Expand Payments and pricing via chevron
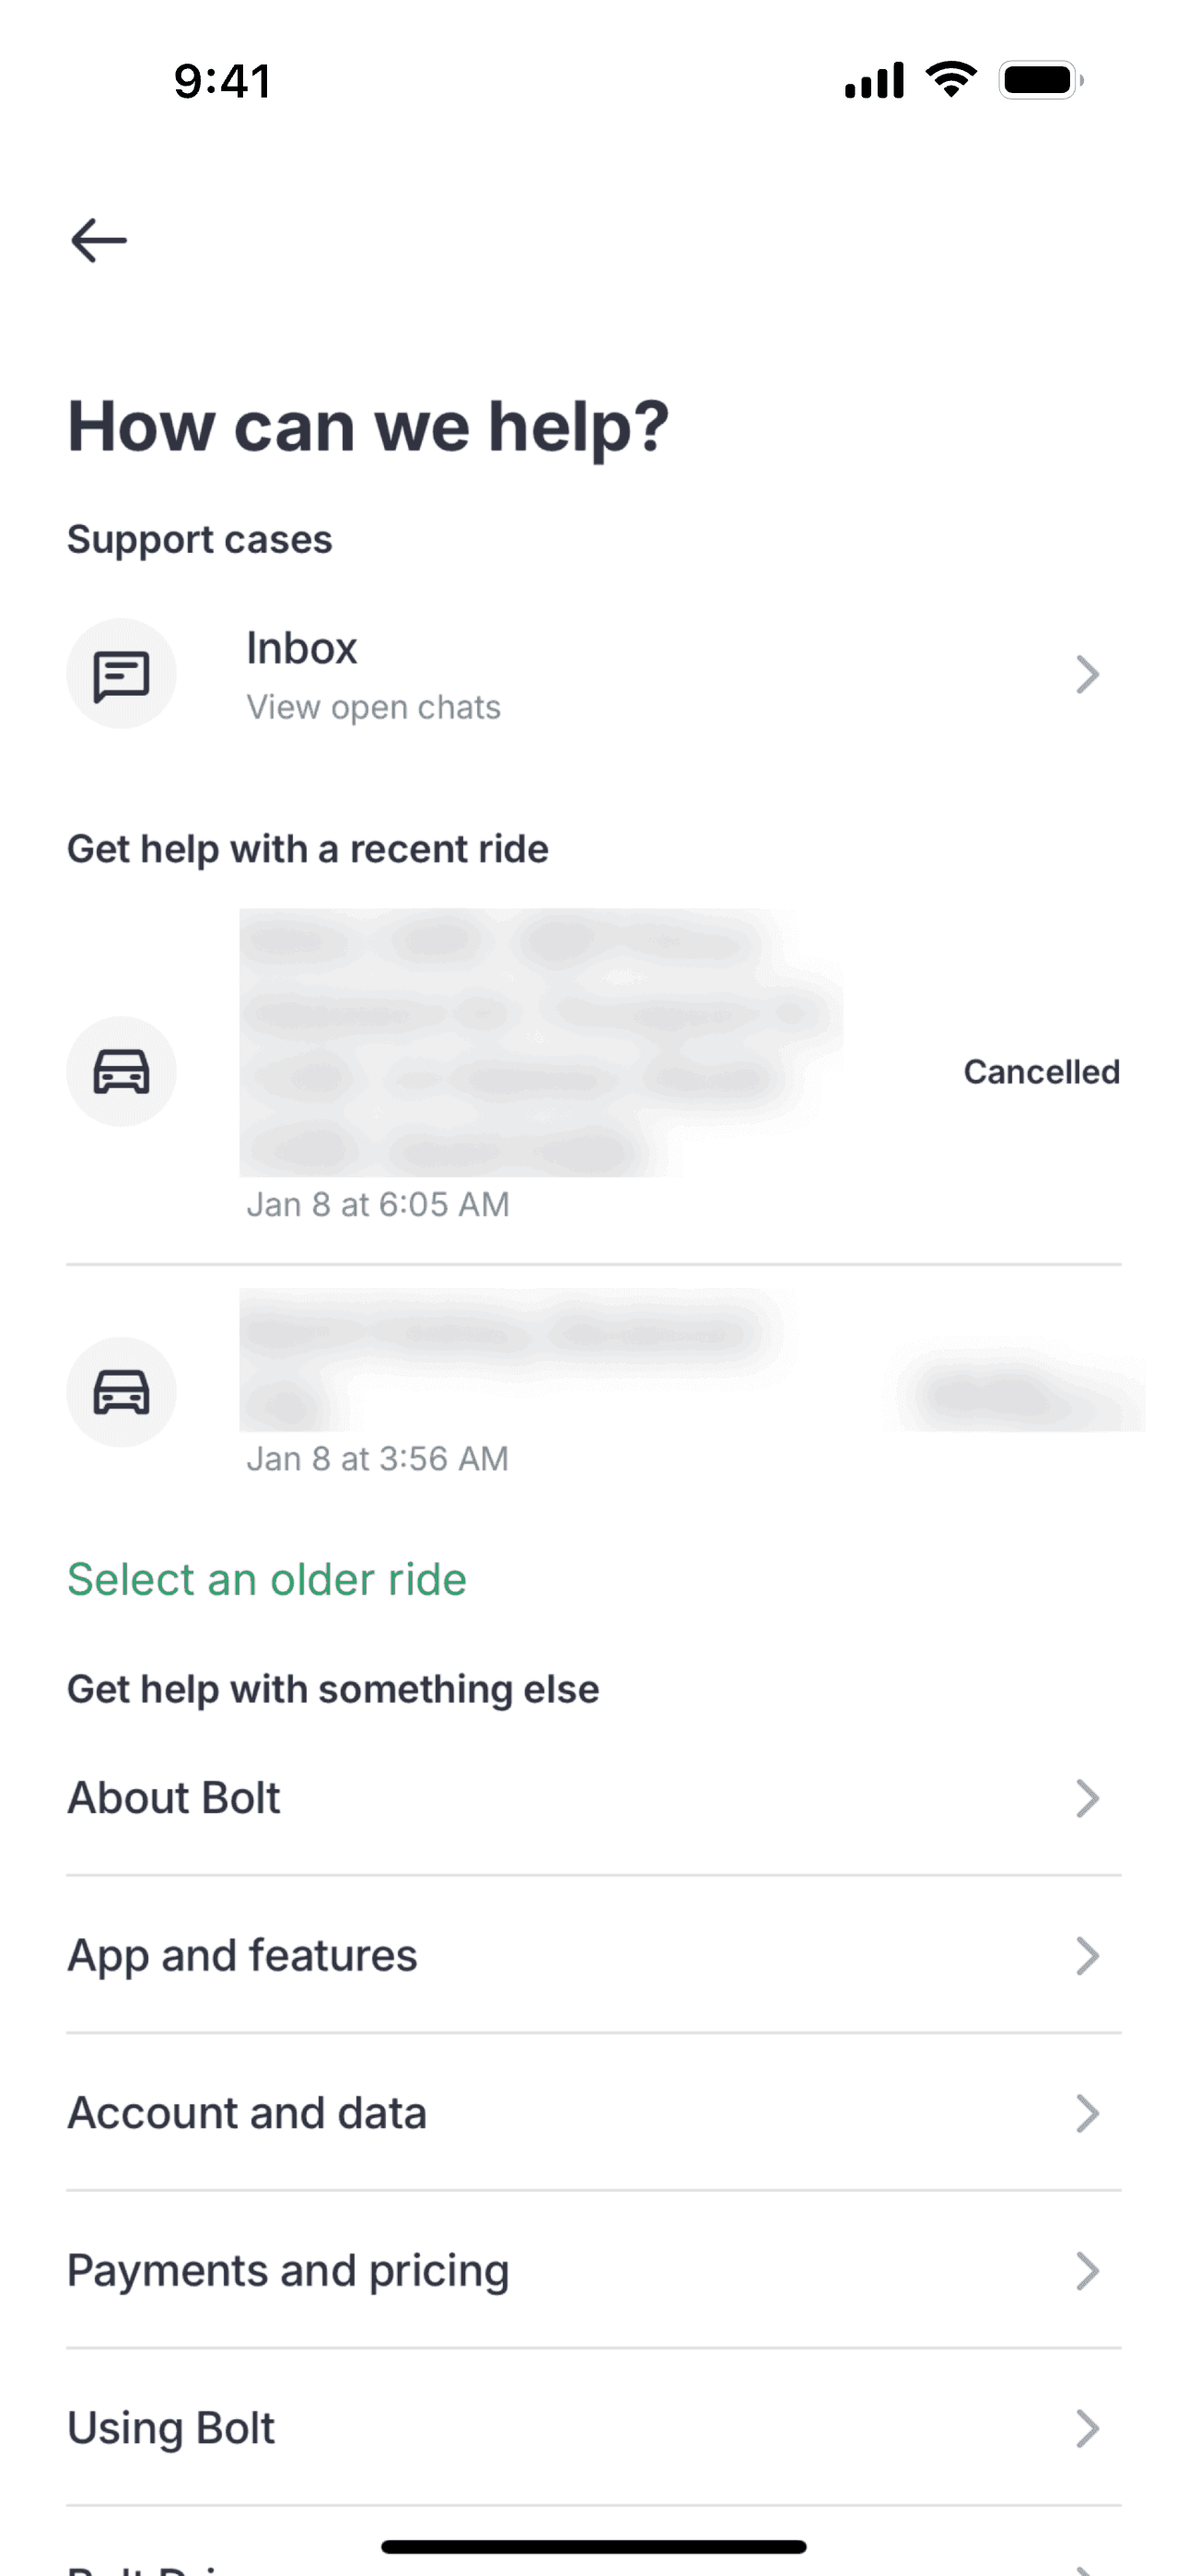 point(1087,2271)
